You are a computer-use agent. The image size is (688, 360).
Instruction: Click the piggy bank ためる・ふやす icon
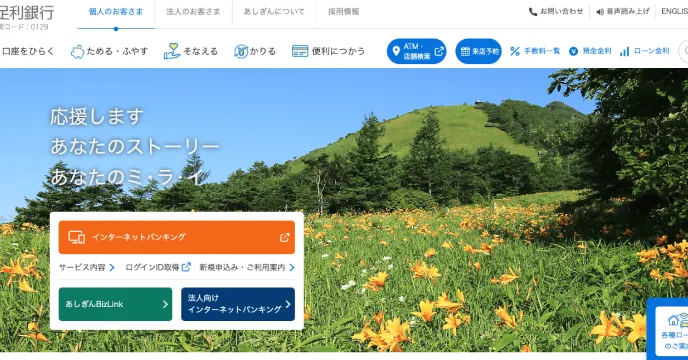coord(77,52)
